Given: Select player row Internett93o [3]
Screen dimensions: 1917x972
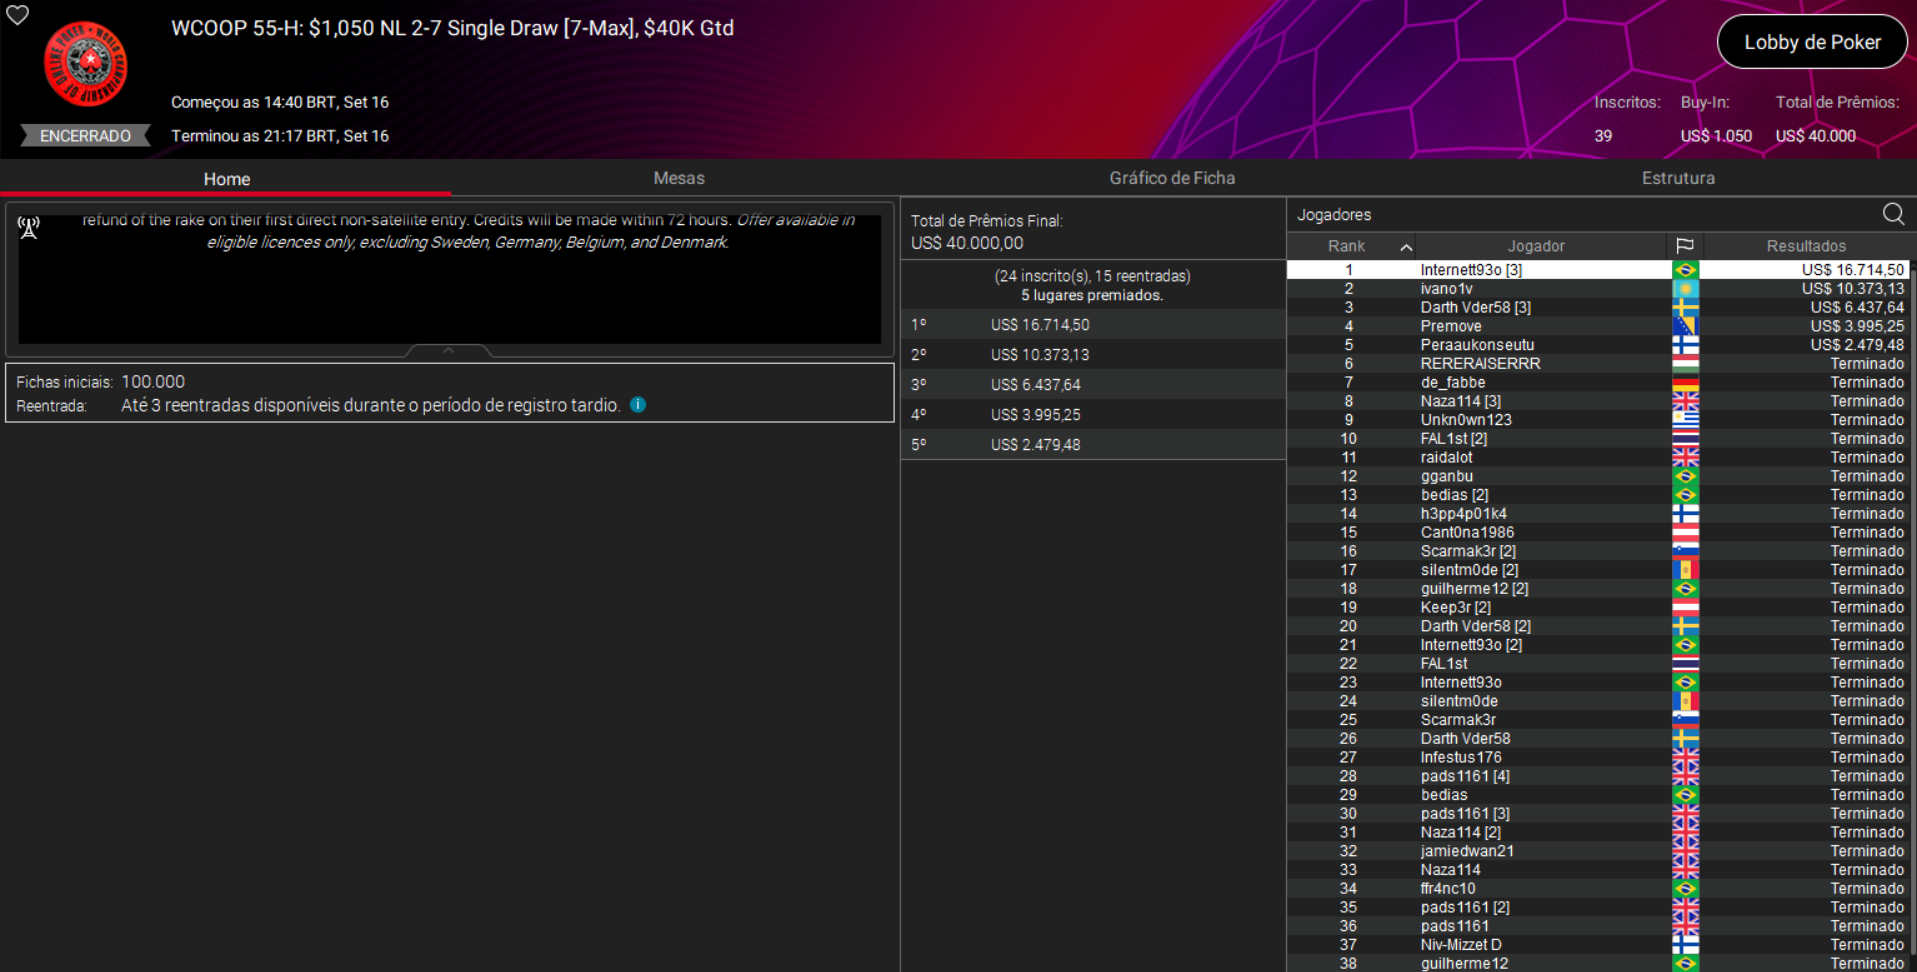Looking at the screenshot, I should point(1598,270).
